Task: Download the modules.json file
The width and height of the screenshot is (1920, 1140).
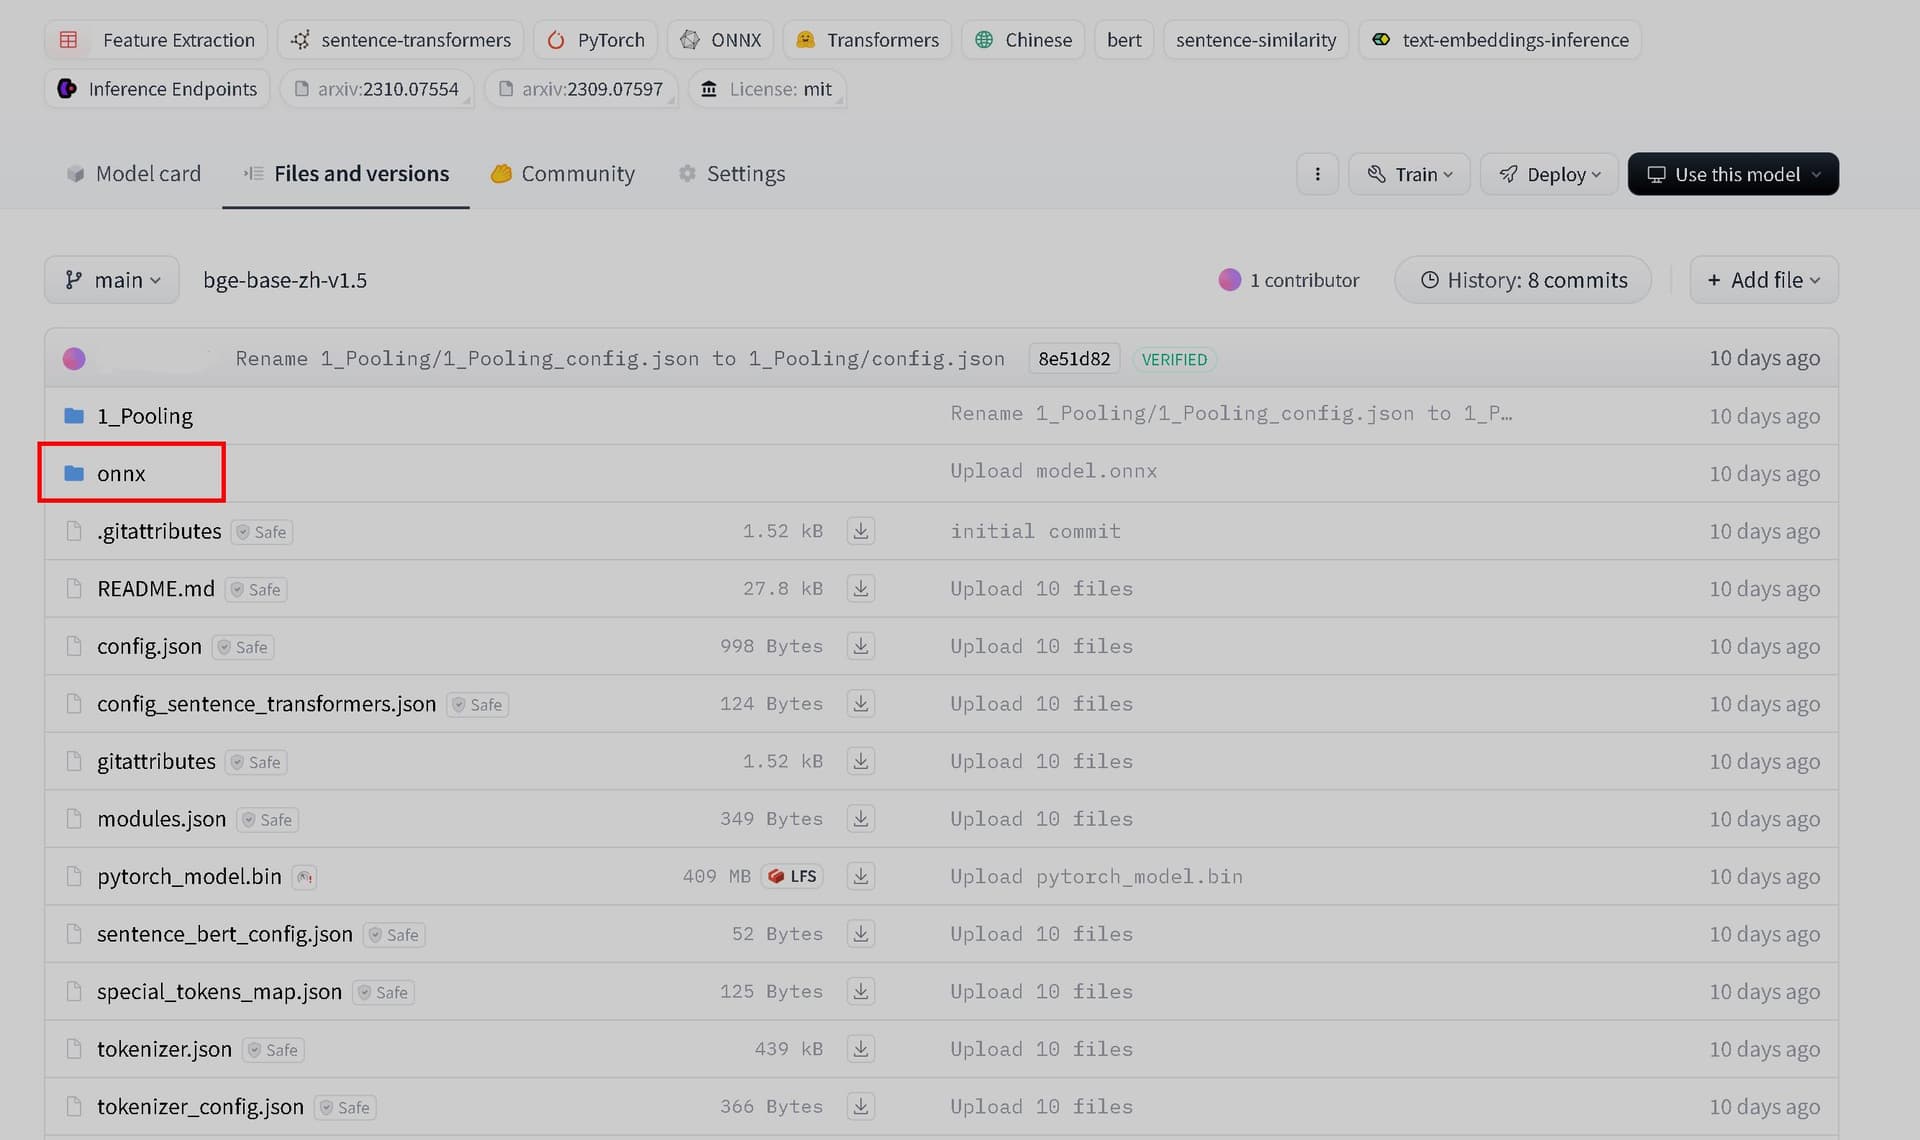Action: pos(860,818)
